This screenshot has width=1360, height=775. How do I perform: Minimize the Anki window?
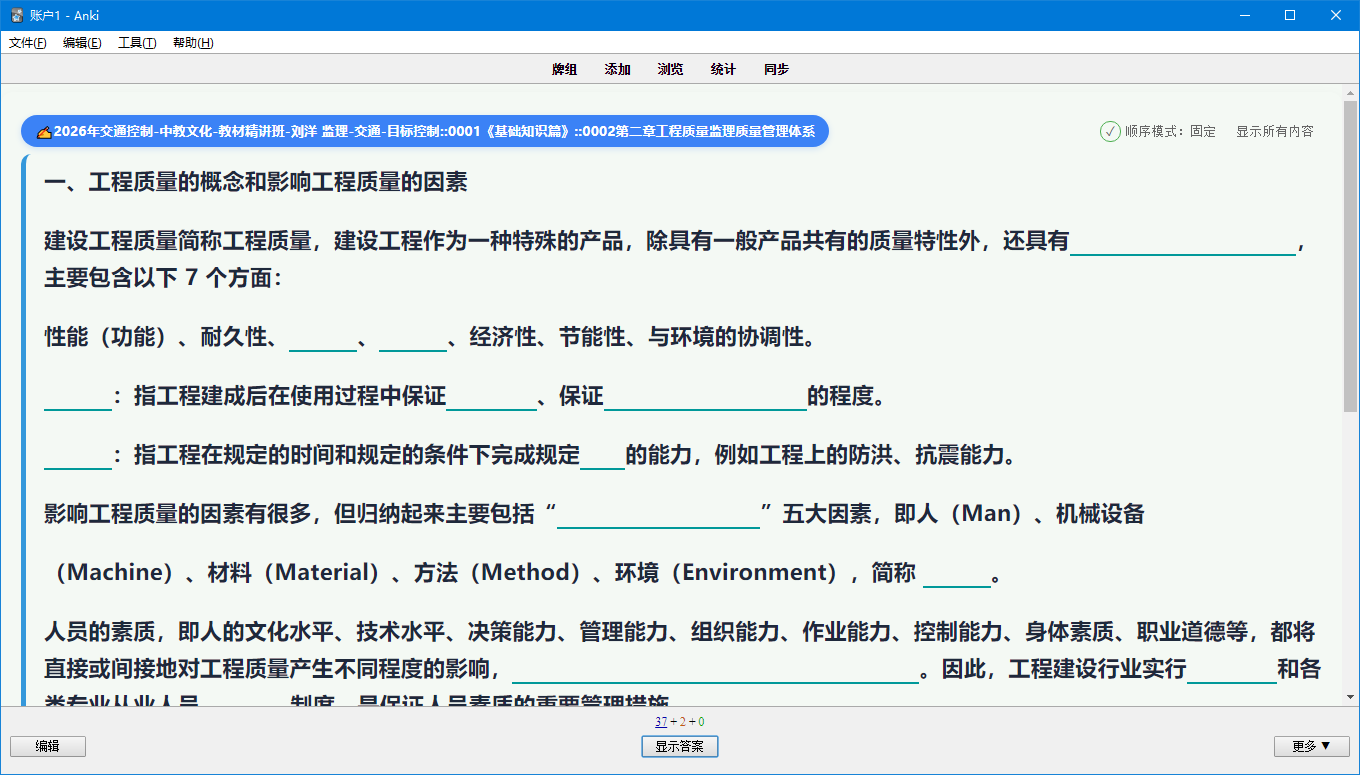[x=1245, y=15]
